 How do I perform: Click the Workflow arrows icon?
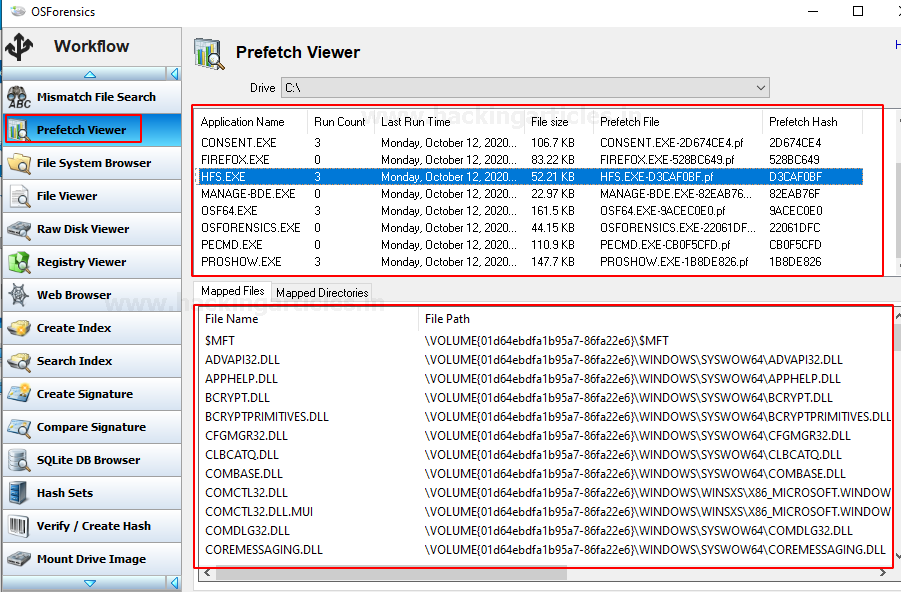pos(20,47)
